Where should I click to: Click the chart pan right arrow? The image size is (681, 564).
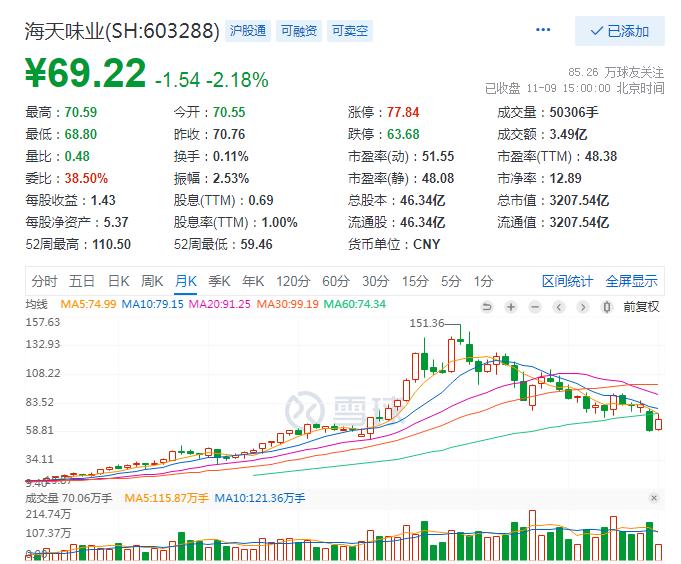click(583, 307)
